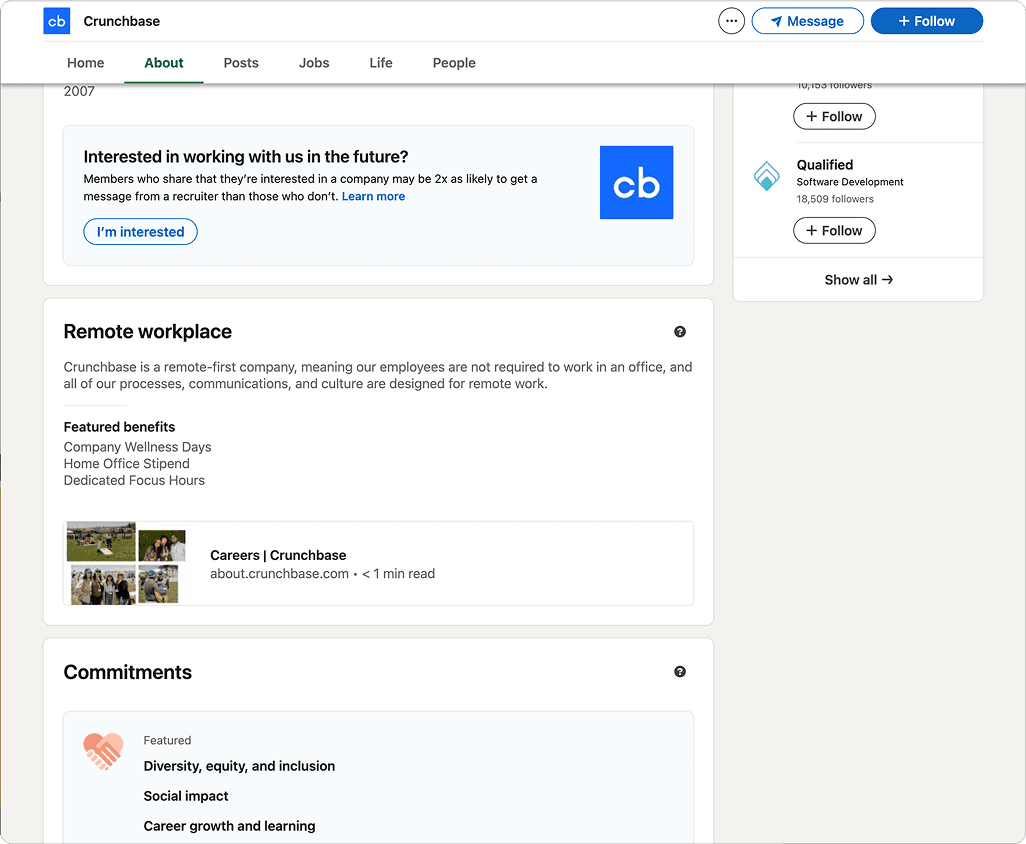The image size is (1026, 844).
Task: Open the three-dot more options menu
Action: point(731,21)
